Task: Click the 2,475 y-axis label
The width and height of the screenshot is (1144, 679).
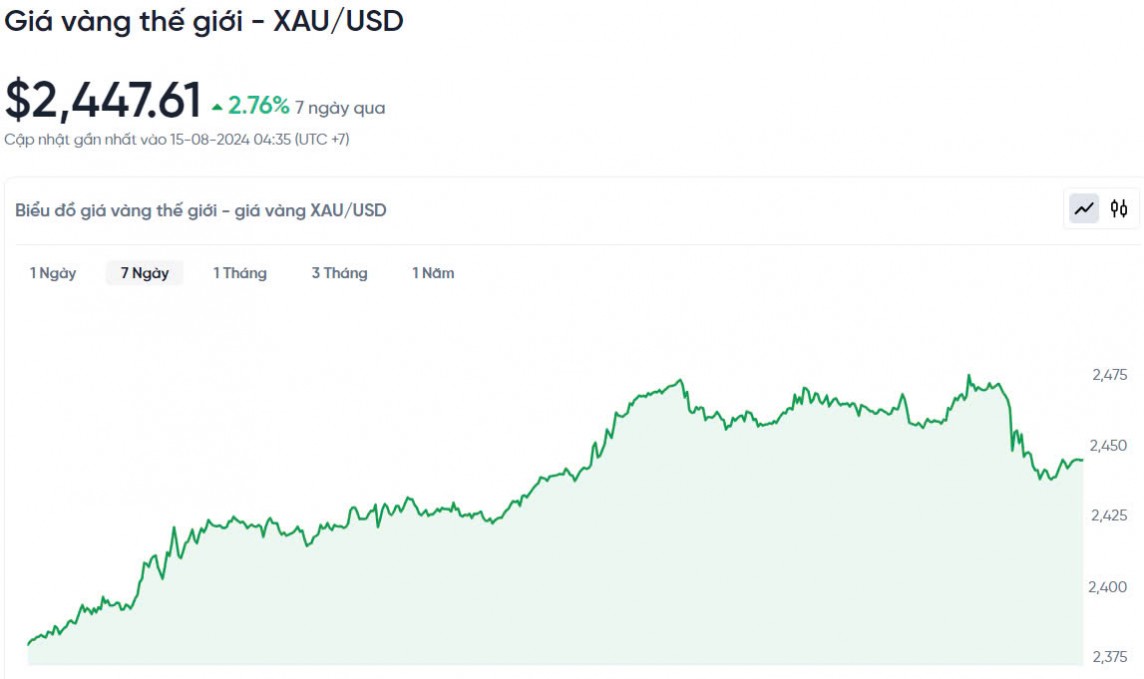Action: [x=1109, y=375]
